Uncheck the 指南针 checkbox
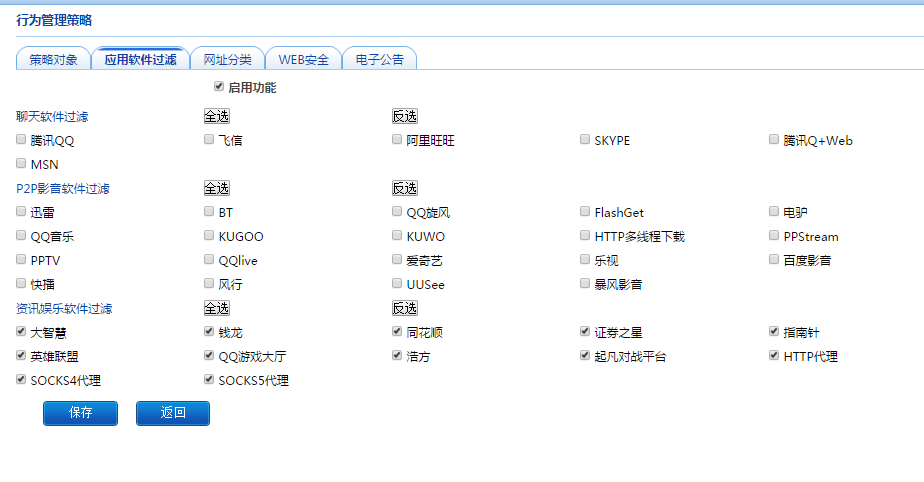924x482 pixels. tap(774, 331)
